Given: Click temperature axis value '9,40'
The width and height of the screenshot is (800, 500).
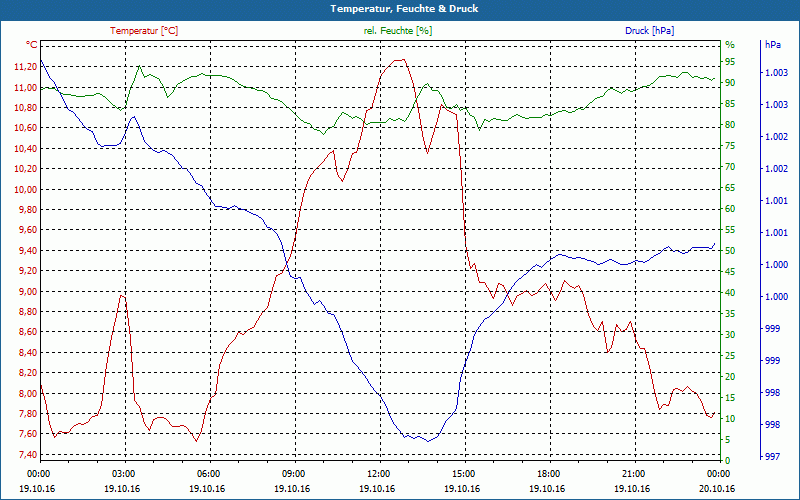Looking at the screenshot, I should pos(28,251).
